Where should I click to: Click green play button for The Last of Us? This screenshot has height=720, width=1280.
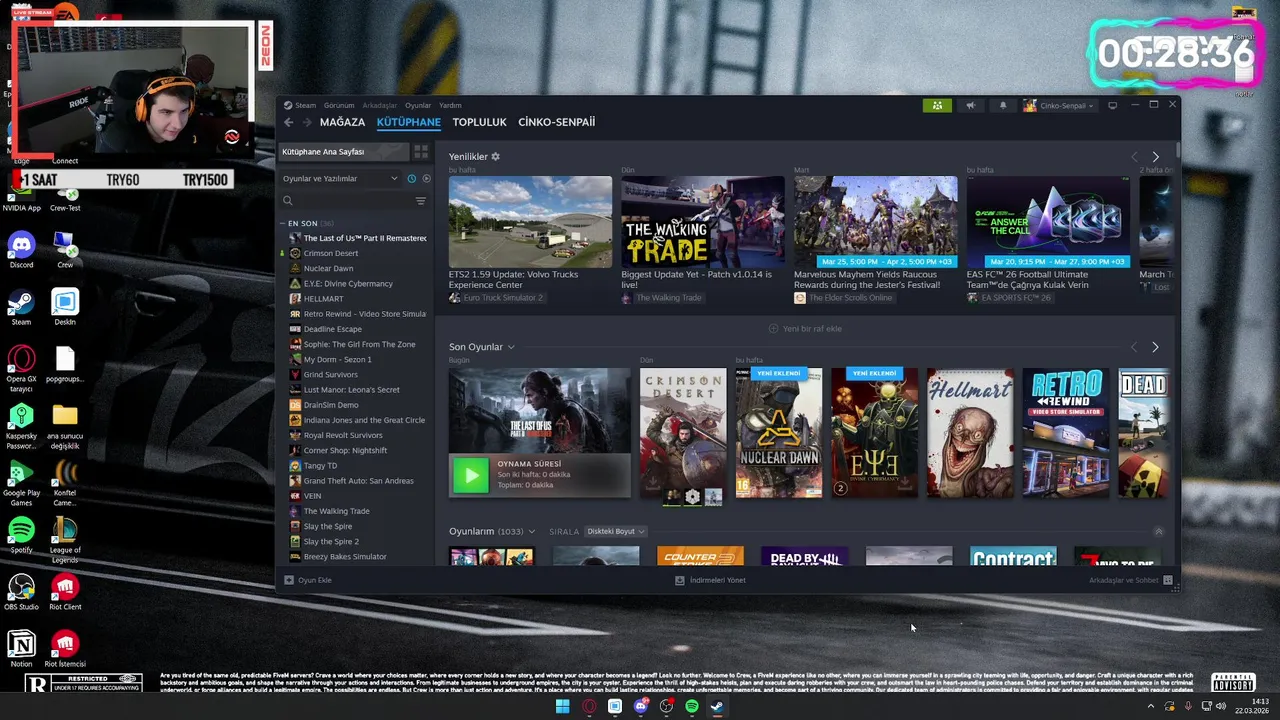(x=471, y=476)
